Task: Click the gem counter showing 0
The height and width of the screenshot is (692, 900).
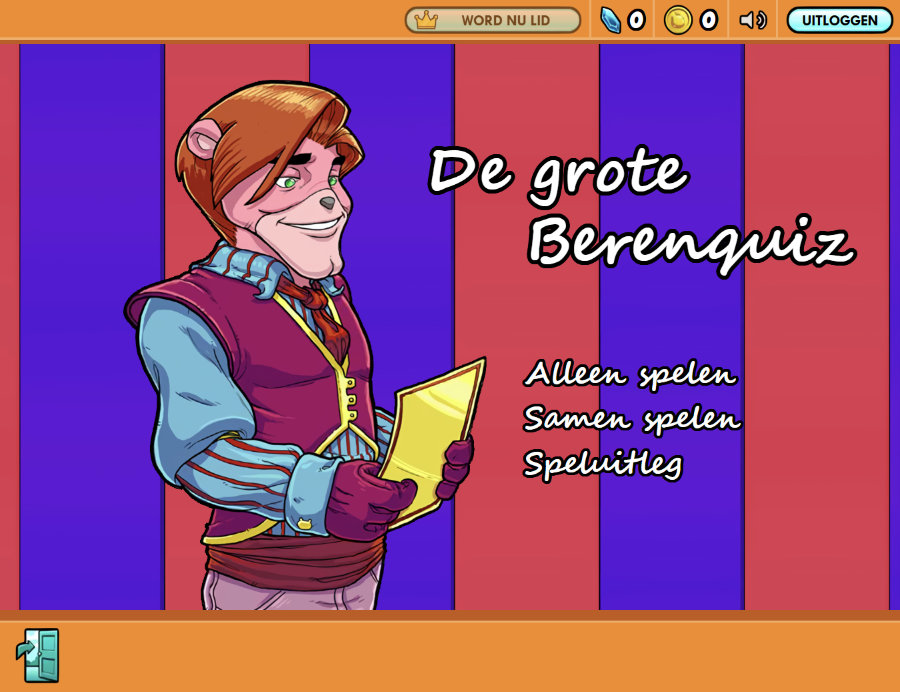Action: click(x=636, y=20)
